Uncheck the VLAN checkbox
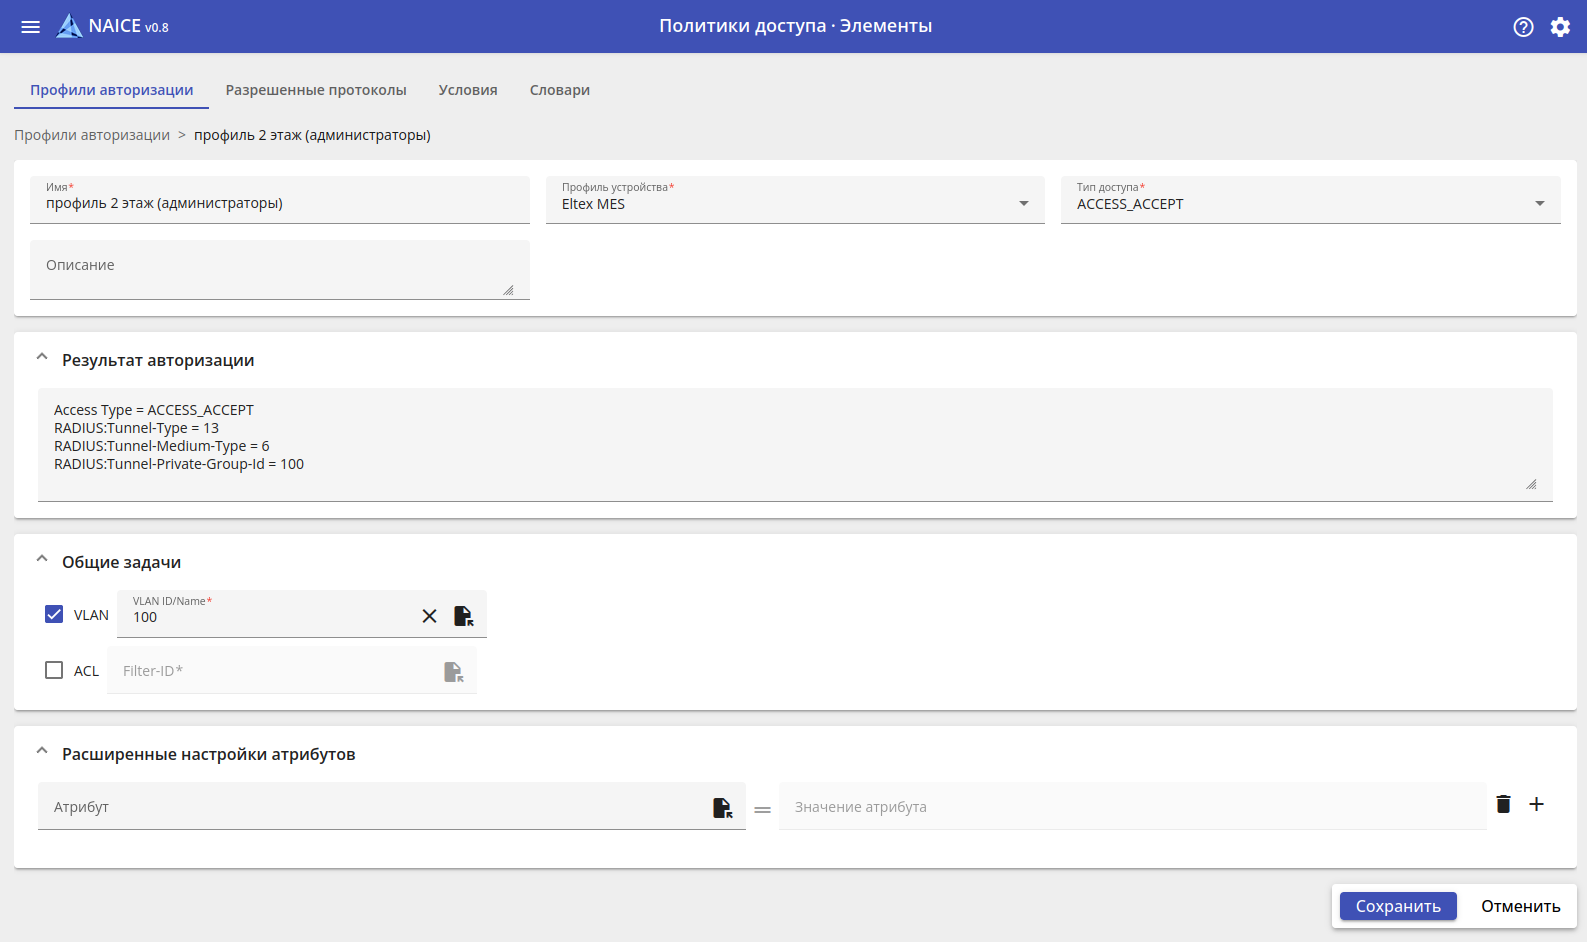The height and width of the screenshot is (942, 1587). coord(54,614)
